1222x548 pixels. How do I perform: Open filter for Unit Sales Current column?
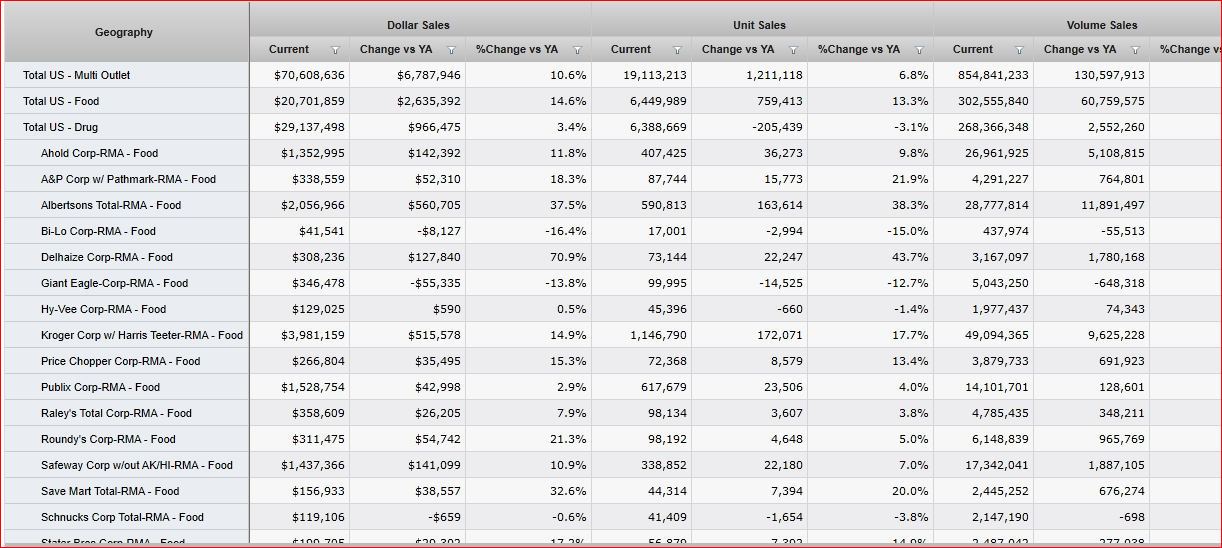[677, 50]
